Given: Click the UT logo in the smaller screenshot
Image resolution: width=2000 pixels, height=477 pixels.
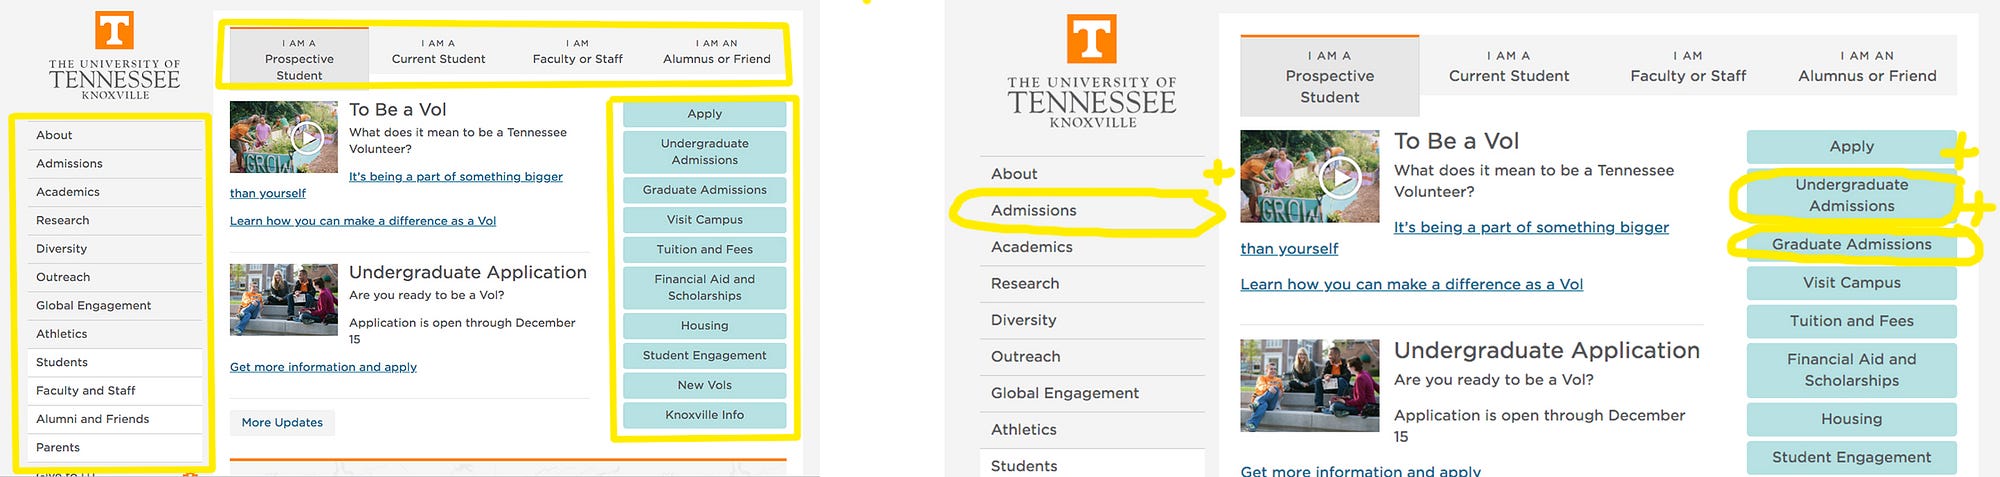Looking at the screenshot, I should [114, 29].
